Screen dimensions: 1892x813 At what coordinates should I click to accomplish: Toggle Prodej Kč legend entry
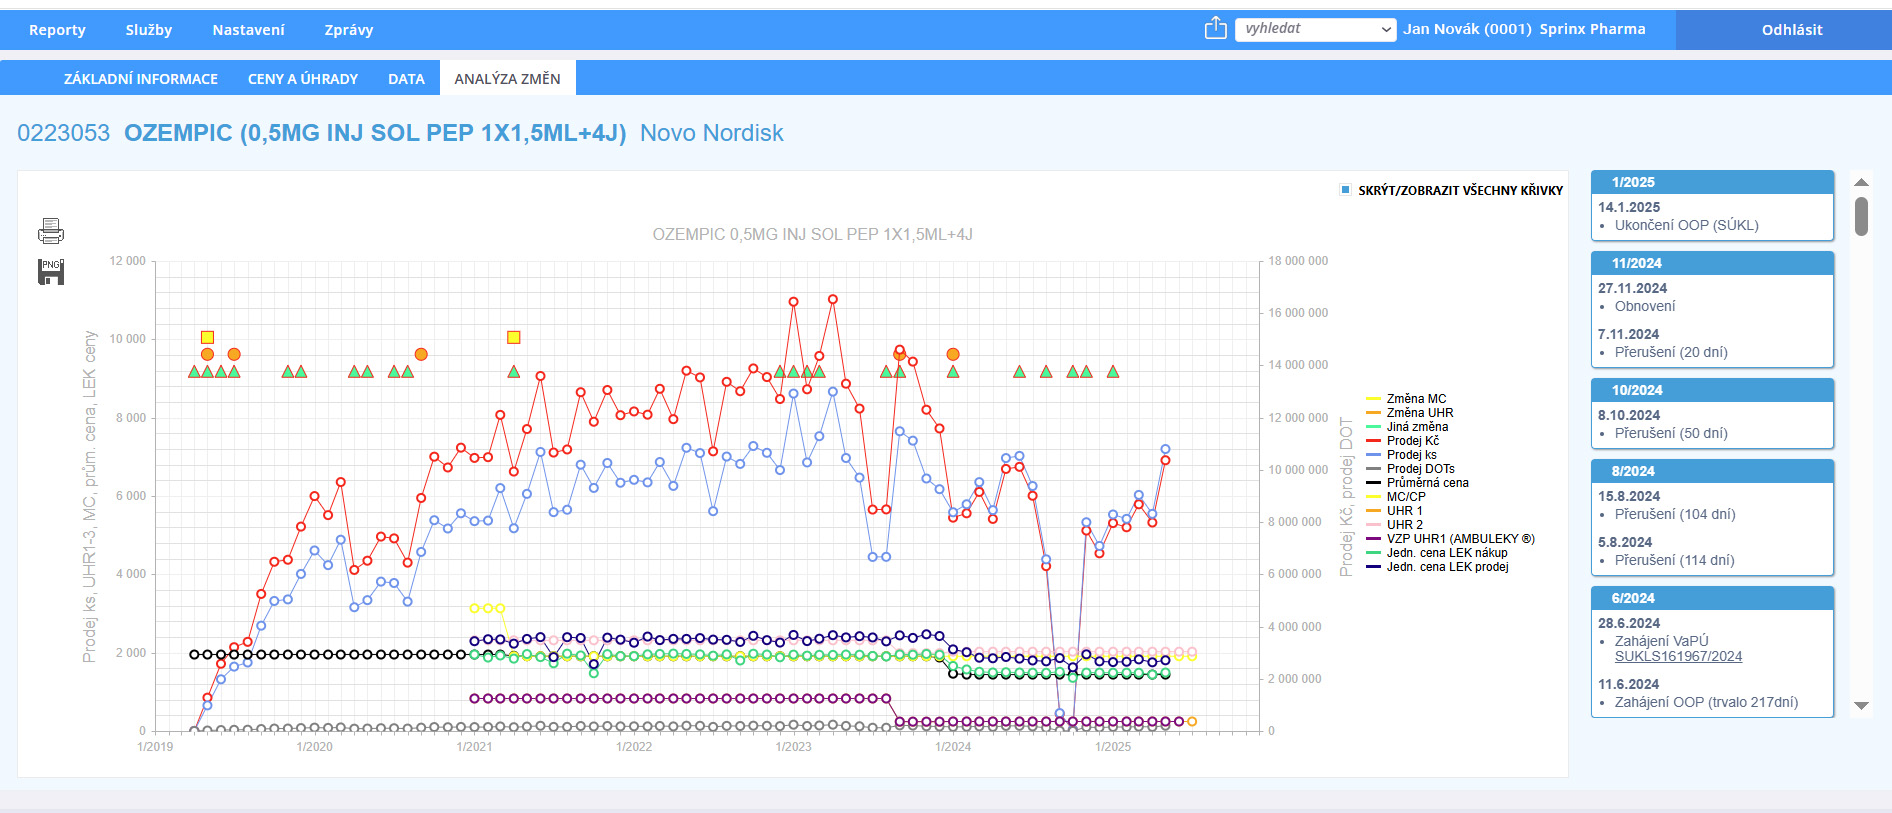point(1403,441)
